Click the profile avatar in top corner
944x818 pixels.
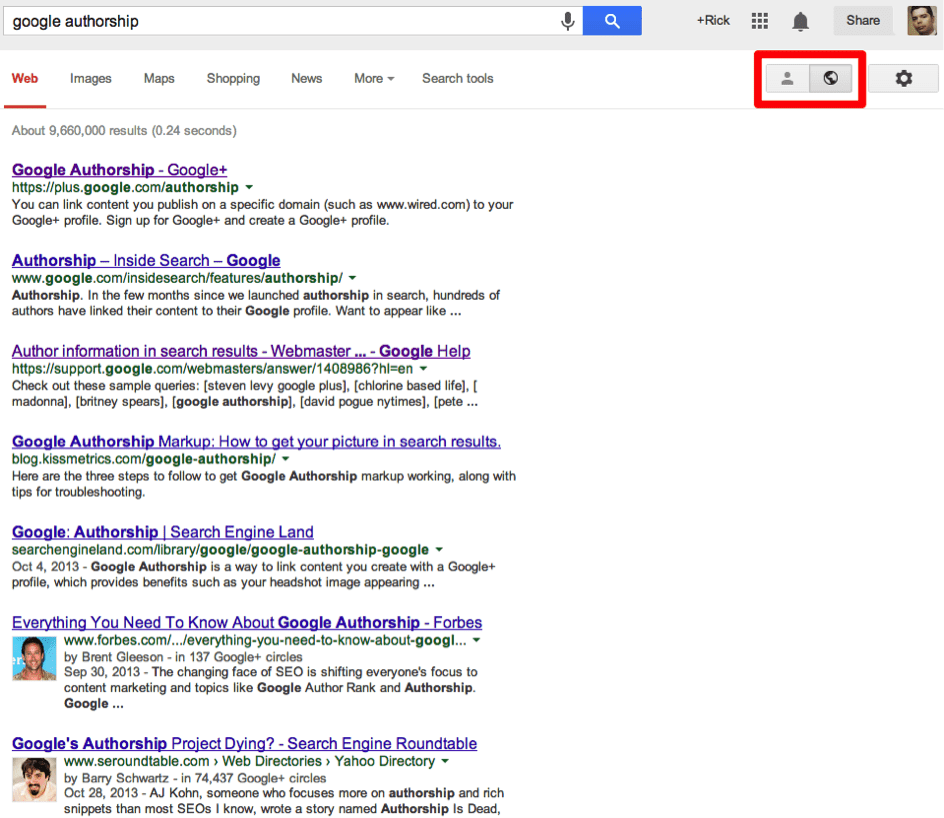pos(922,20)
